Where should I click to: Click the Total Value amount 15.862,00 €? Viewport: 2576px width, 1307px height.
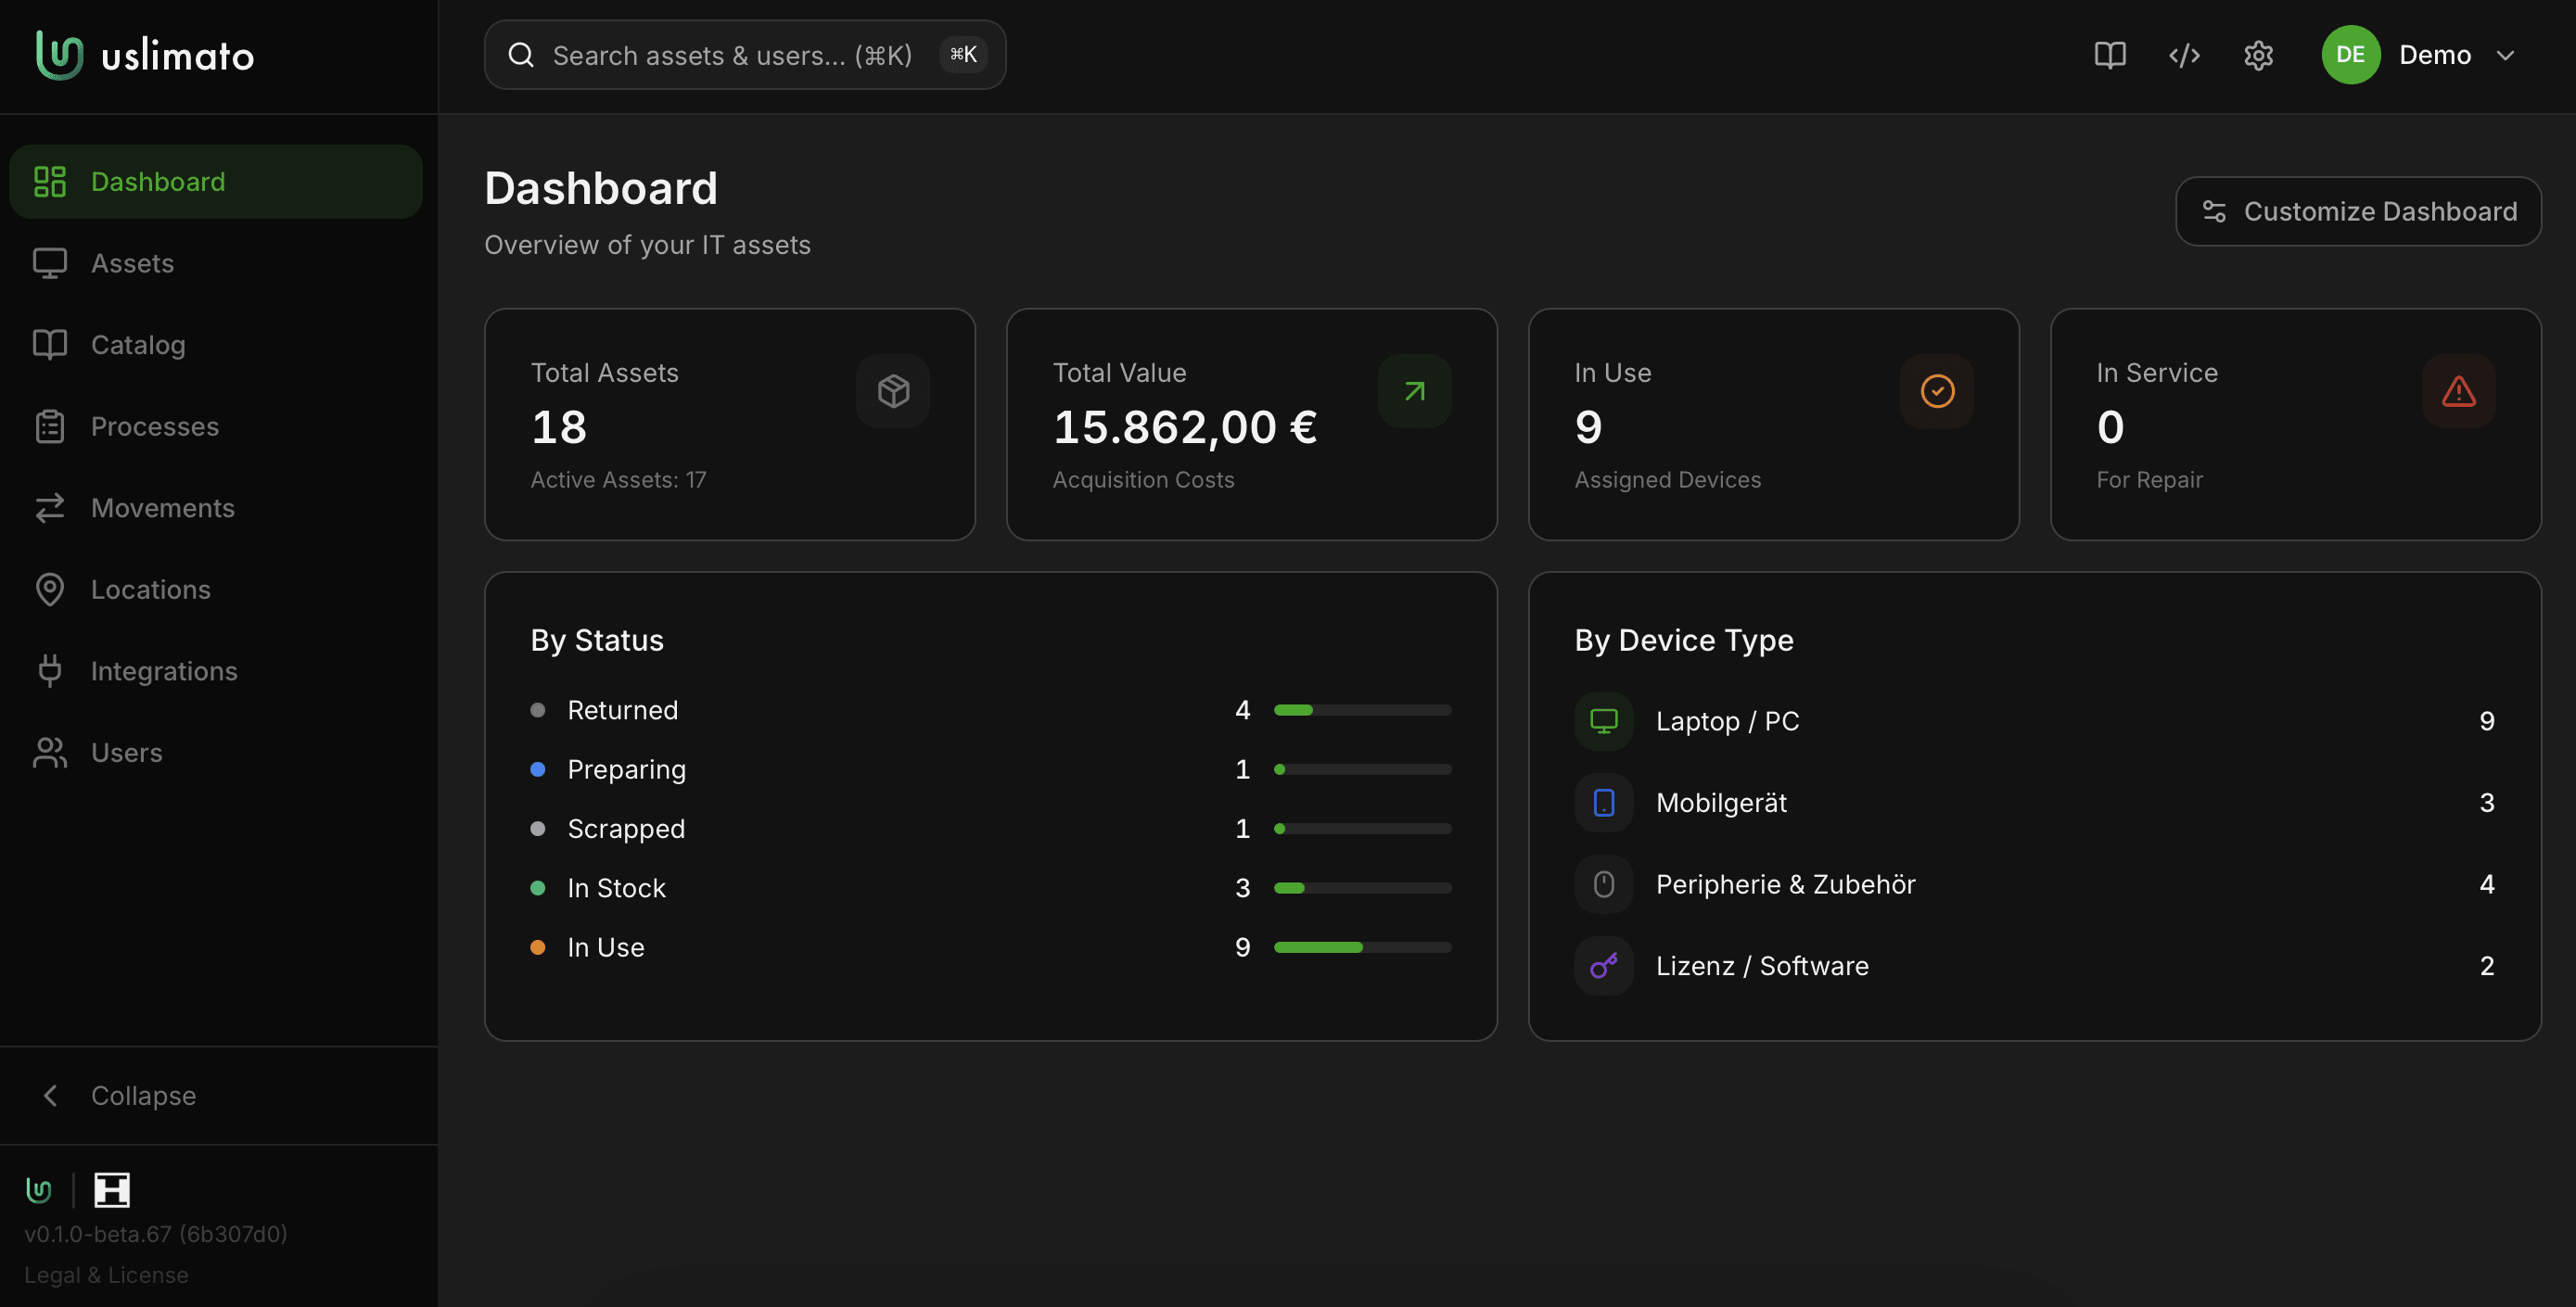(x=1185, y=428)
